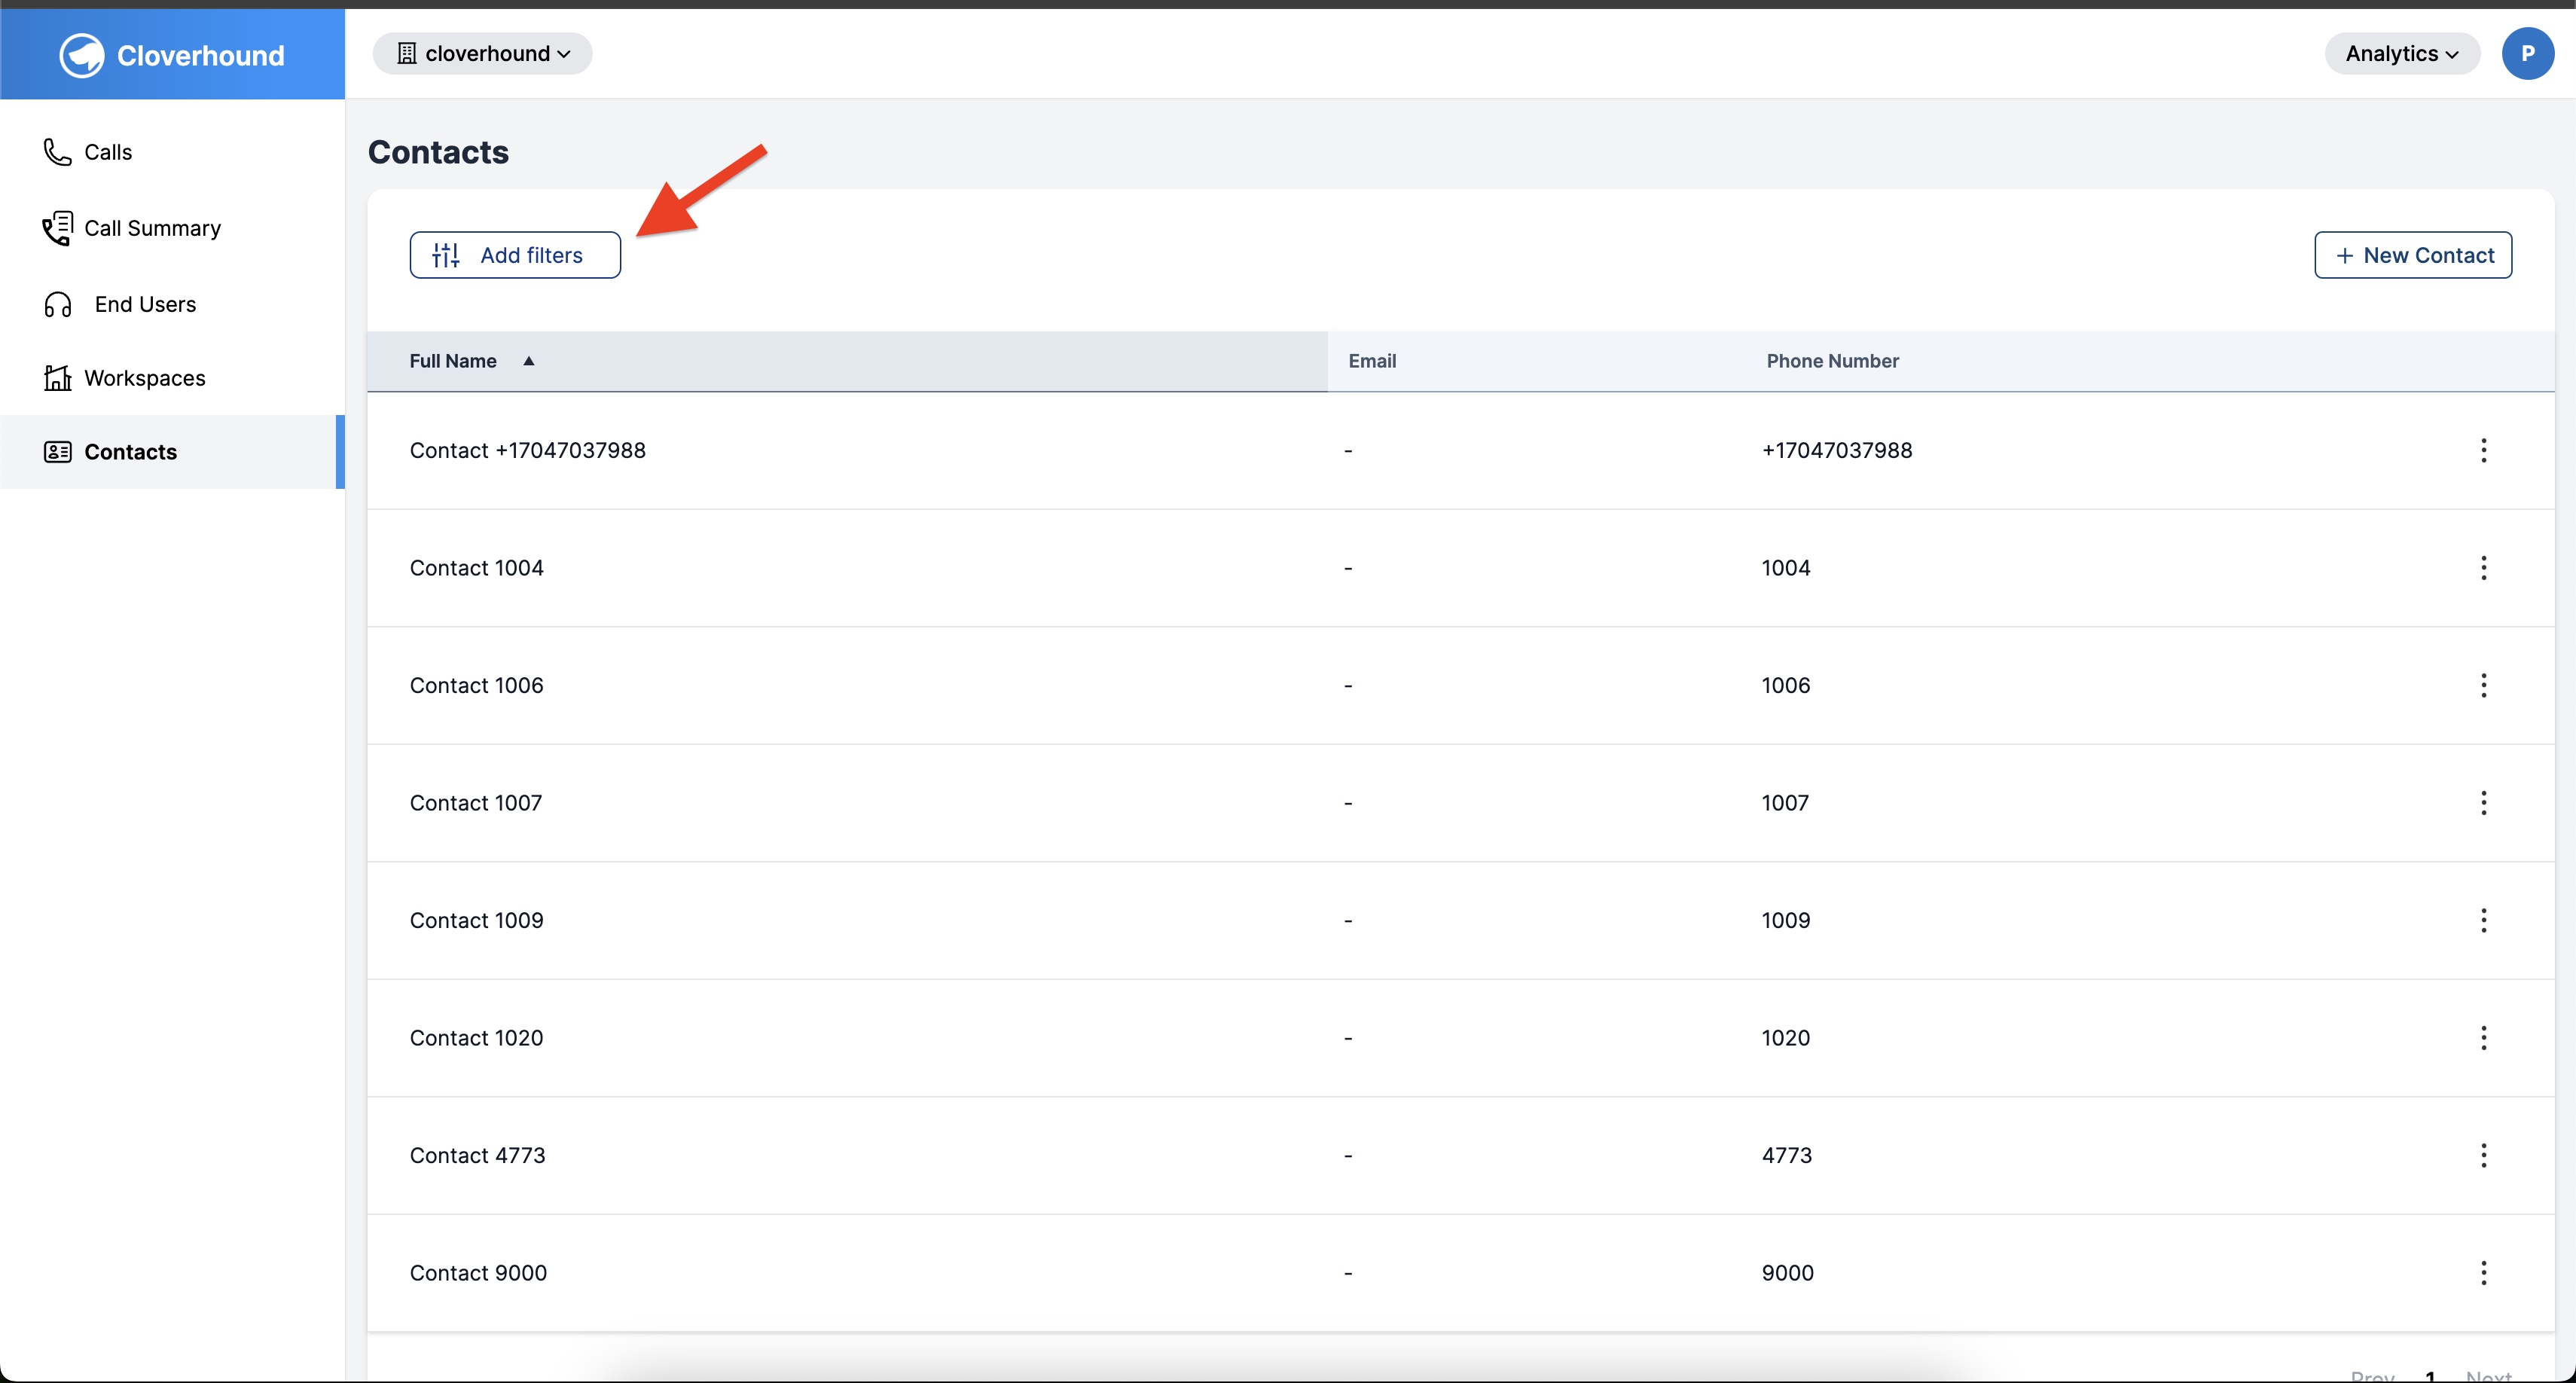Open Call Summary in the sidebar
The height and width of the screenshot is (1383, 2576).
point(172,228)
